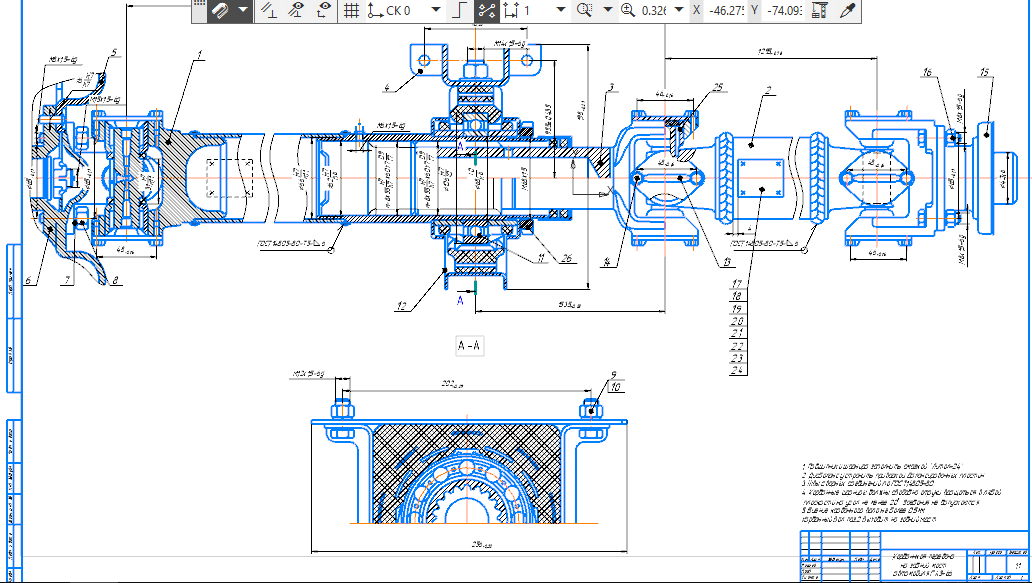This screenshot has width=1032, height=583.
Task: Toggle the magnet snap tool
Action: coord(220,11)
